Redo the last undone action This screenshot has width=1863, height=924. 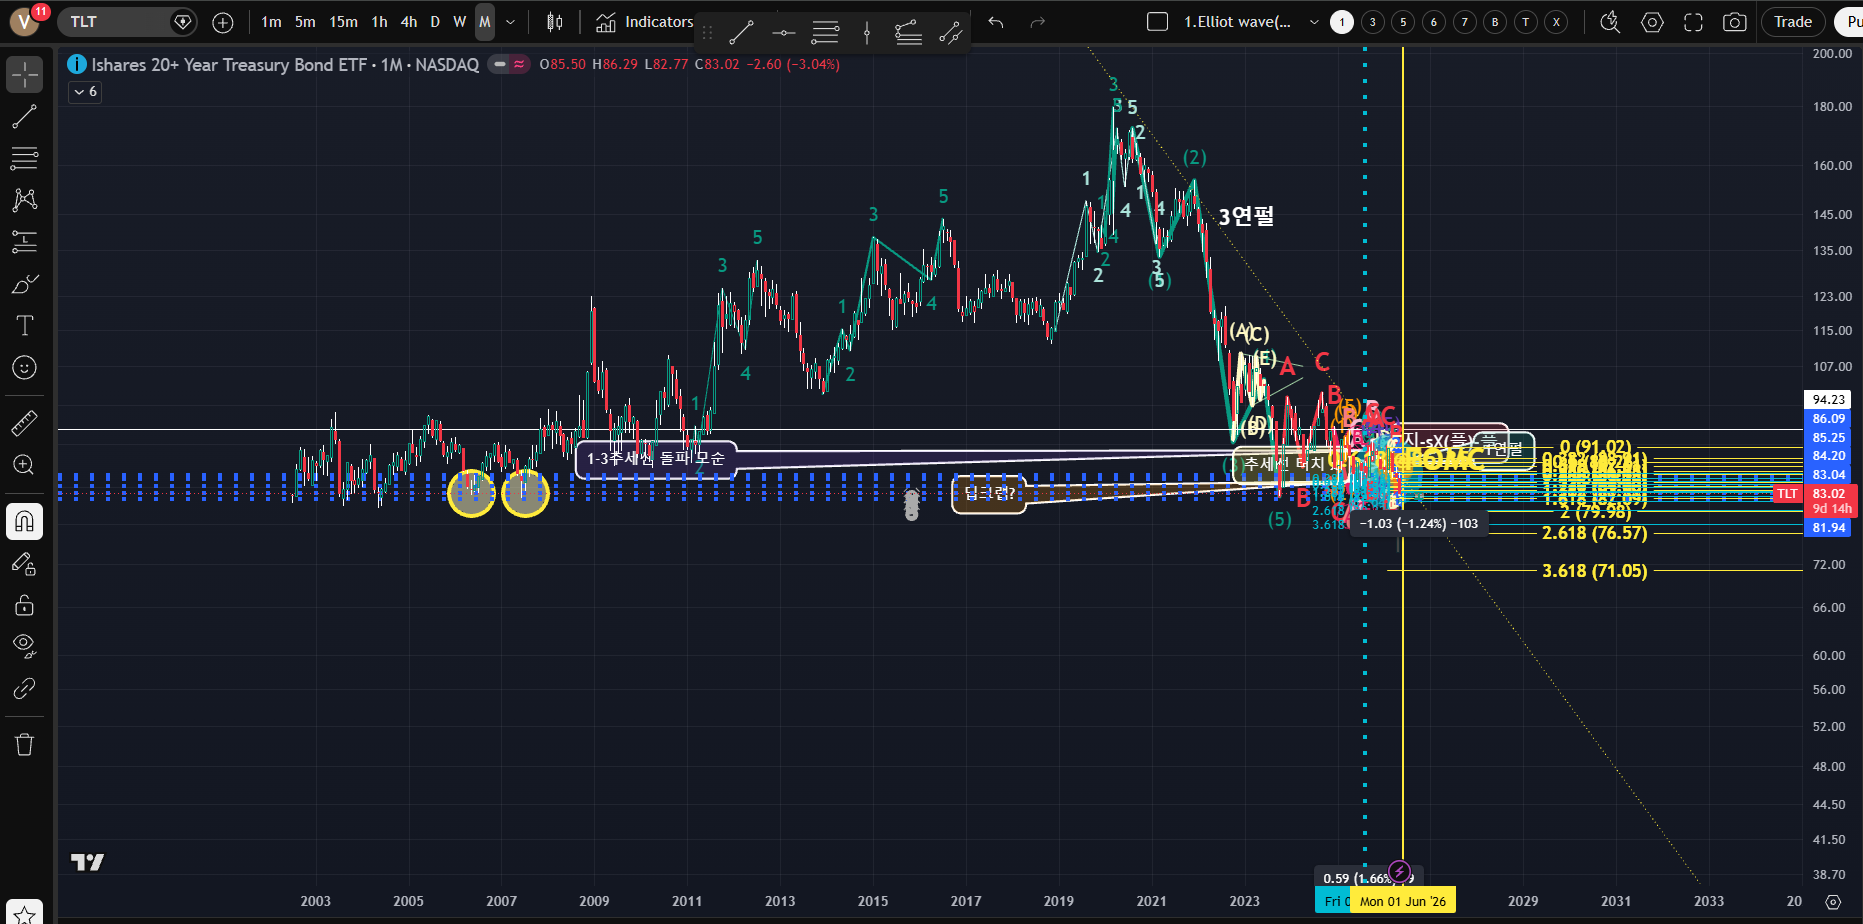point(1038,22)
